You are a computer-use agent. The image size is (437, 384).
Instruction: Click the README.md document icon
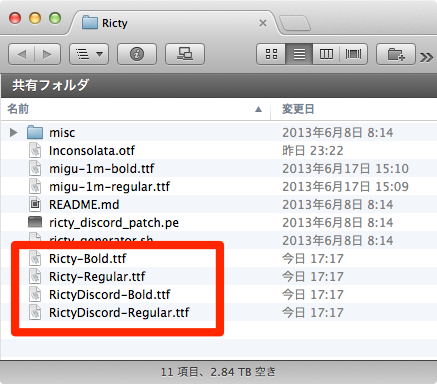click(35, 204)
